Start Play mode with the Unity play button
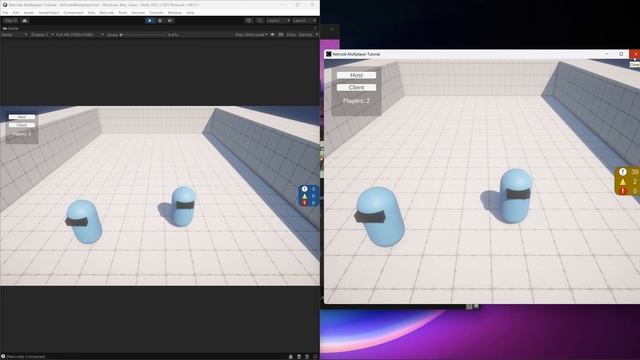Viewport: 640px width, 360px height. [x=150, y=20]
